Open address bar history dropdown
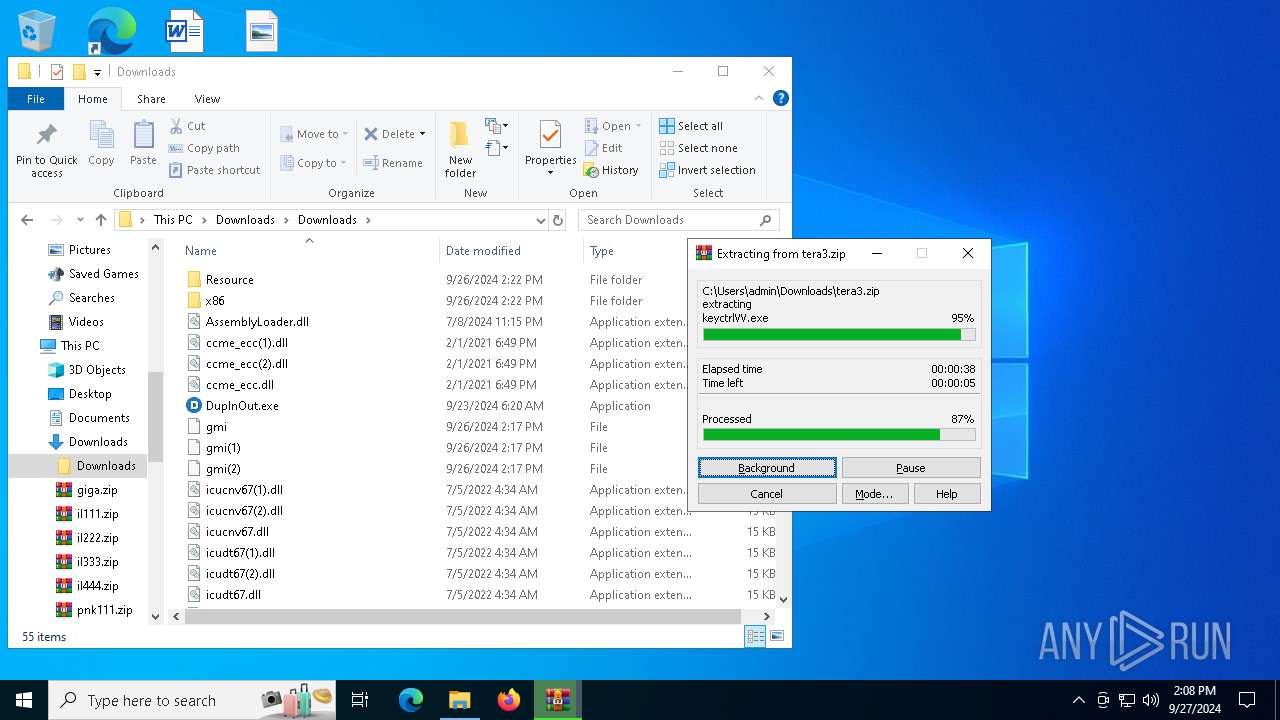This screenshot has height=720, width=1280. [x=541, y=220]
